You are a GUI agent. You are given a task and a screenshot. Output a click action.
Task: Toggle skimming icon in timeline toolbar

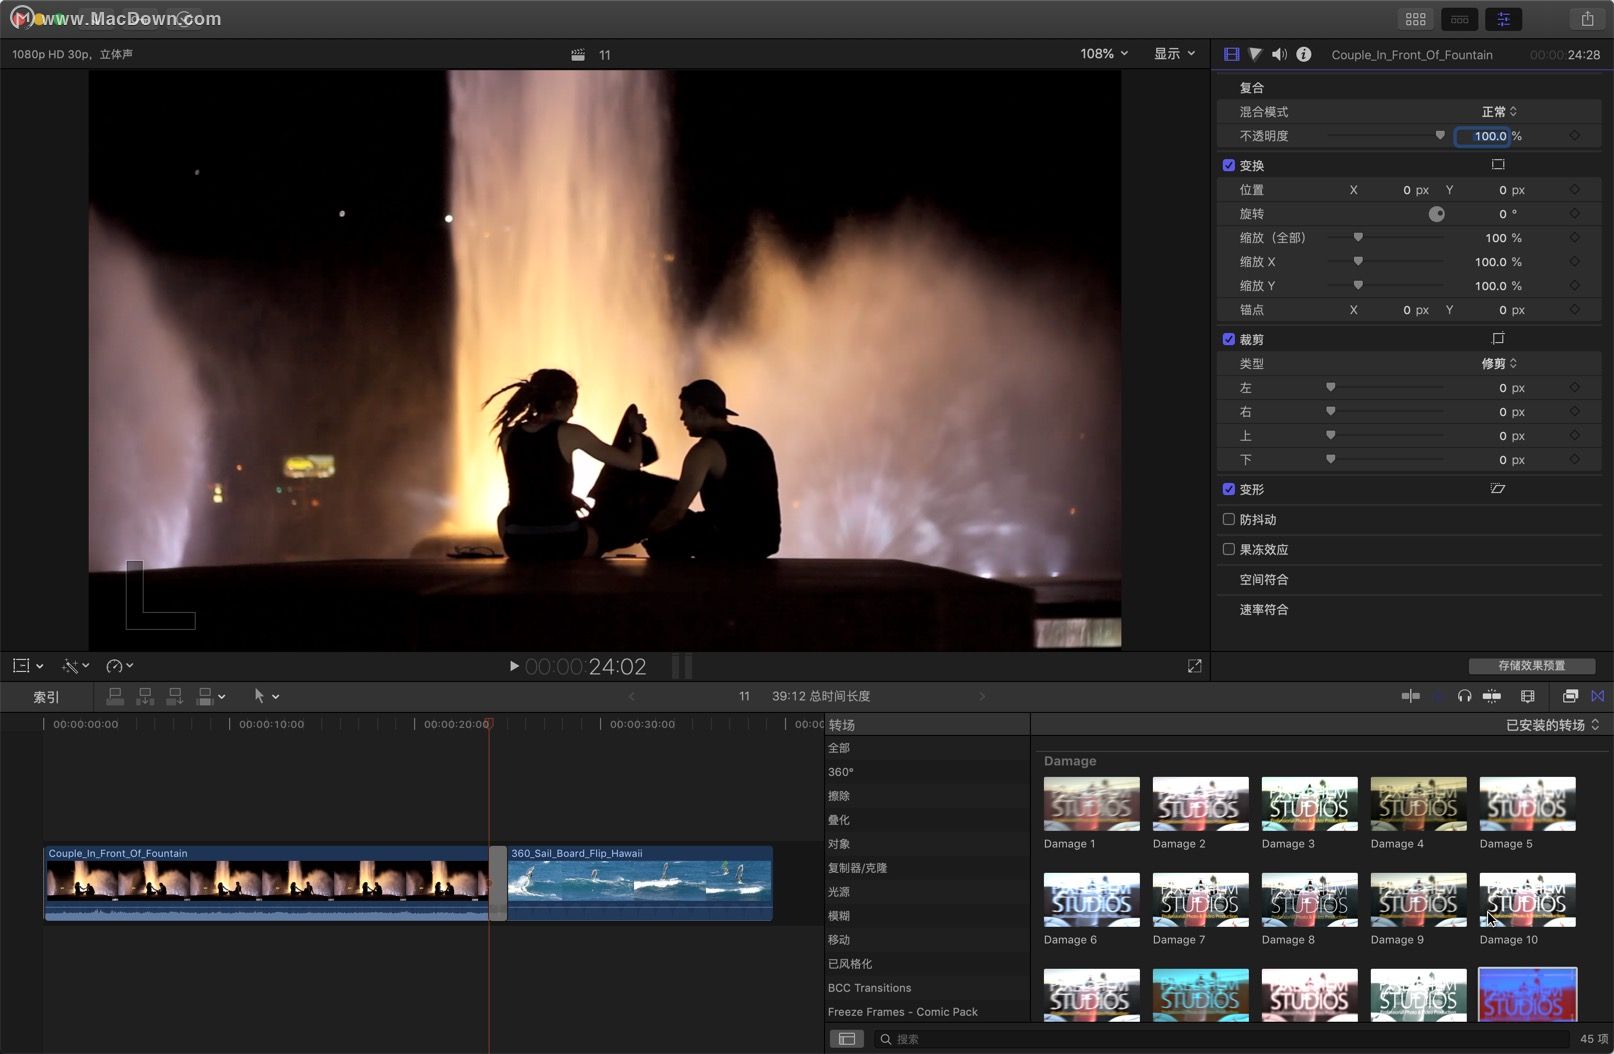[x=1411, y=696]
